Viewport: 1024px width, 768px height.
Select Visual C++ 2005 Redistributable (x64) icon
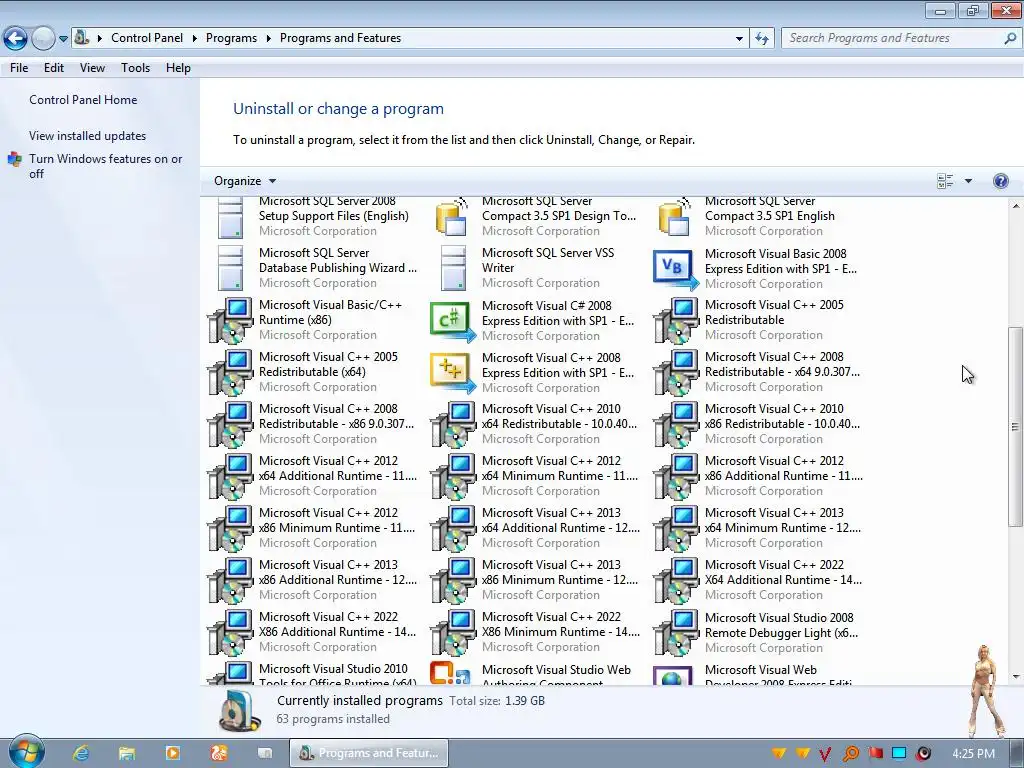click(x=231, y=372)
